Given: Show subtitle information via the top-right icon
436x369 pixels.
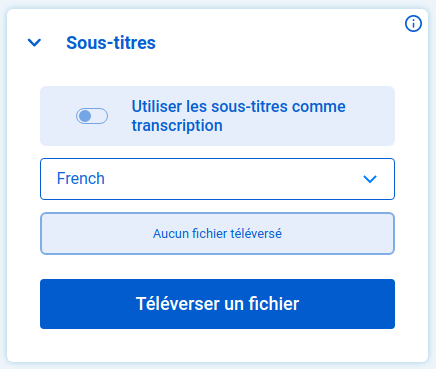Looking at the screenshot, I should [413, 24].
